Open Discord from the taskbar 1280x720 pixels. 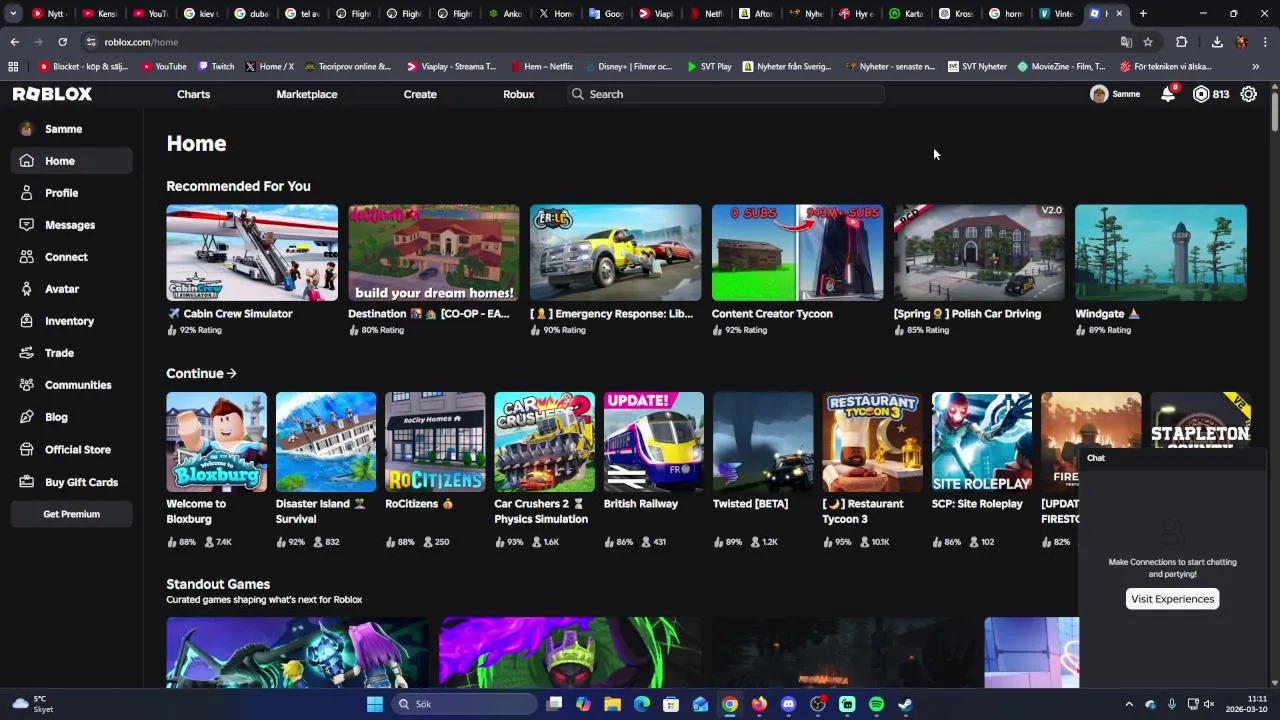(x=789, y=704)
